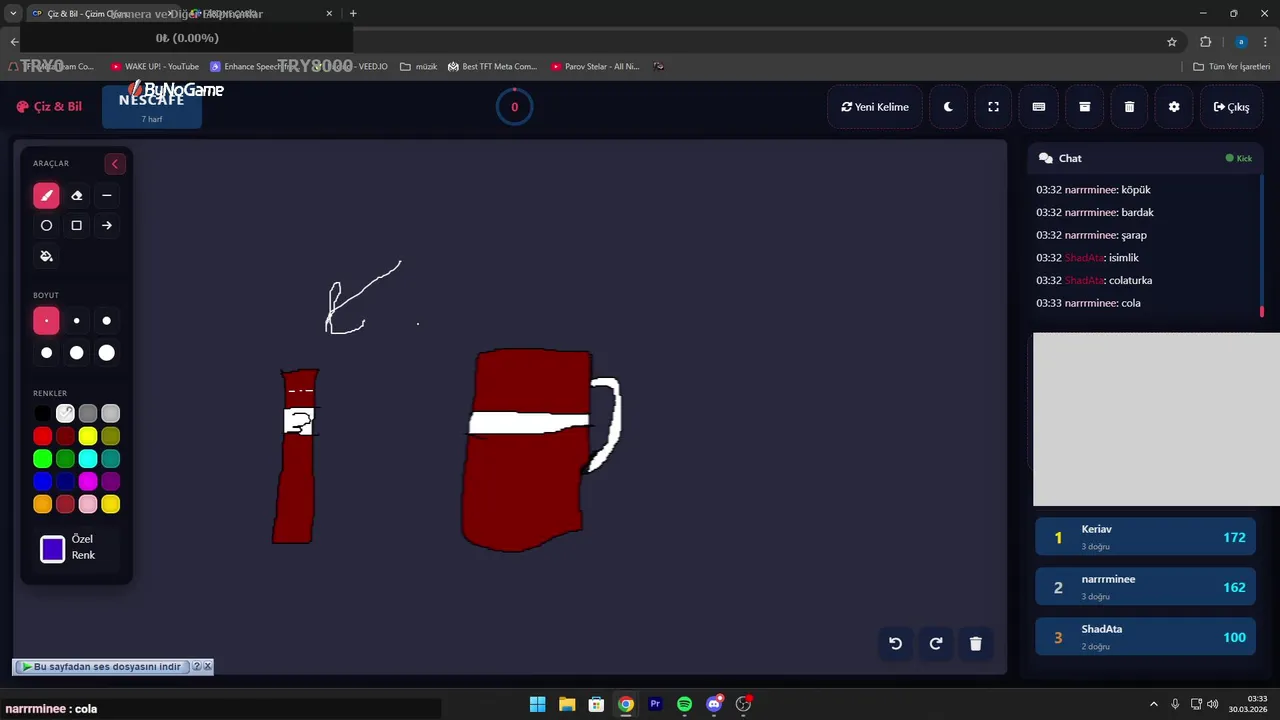Open a new browser tab
This screenshot has width=1280, height=720.
(353, 14)
